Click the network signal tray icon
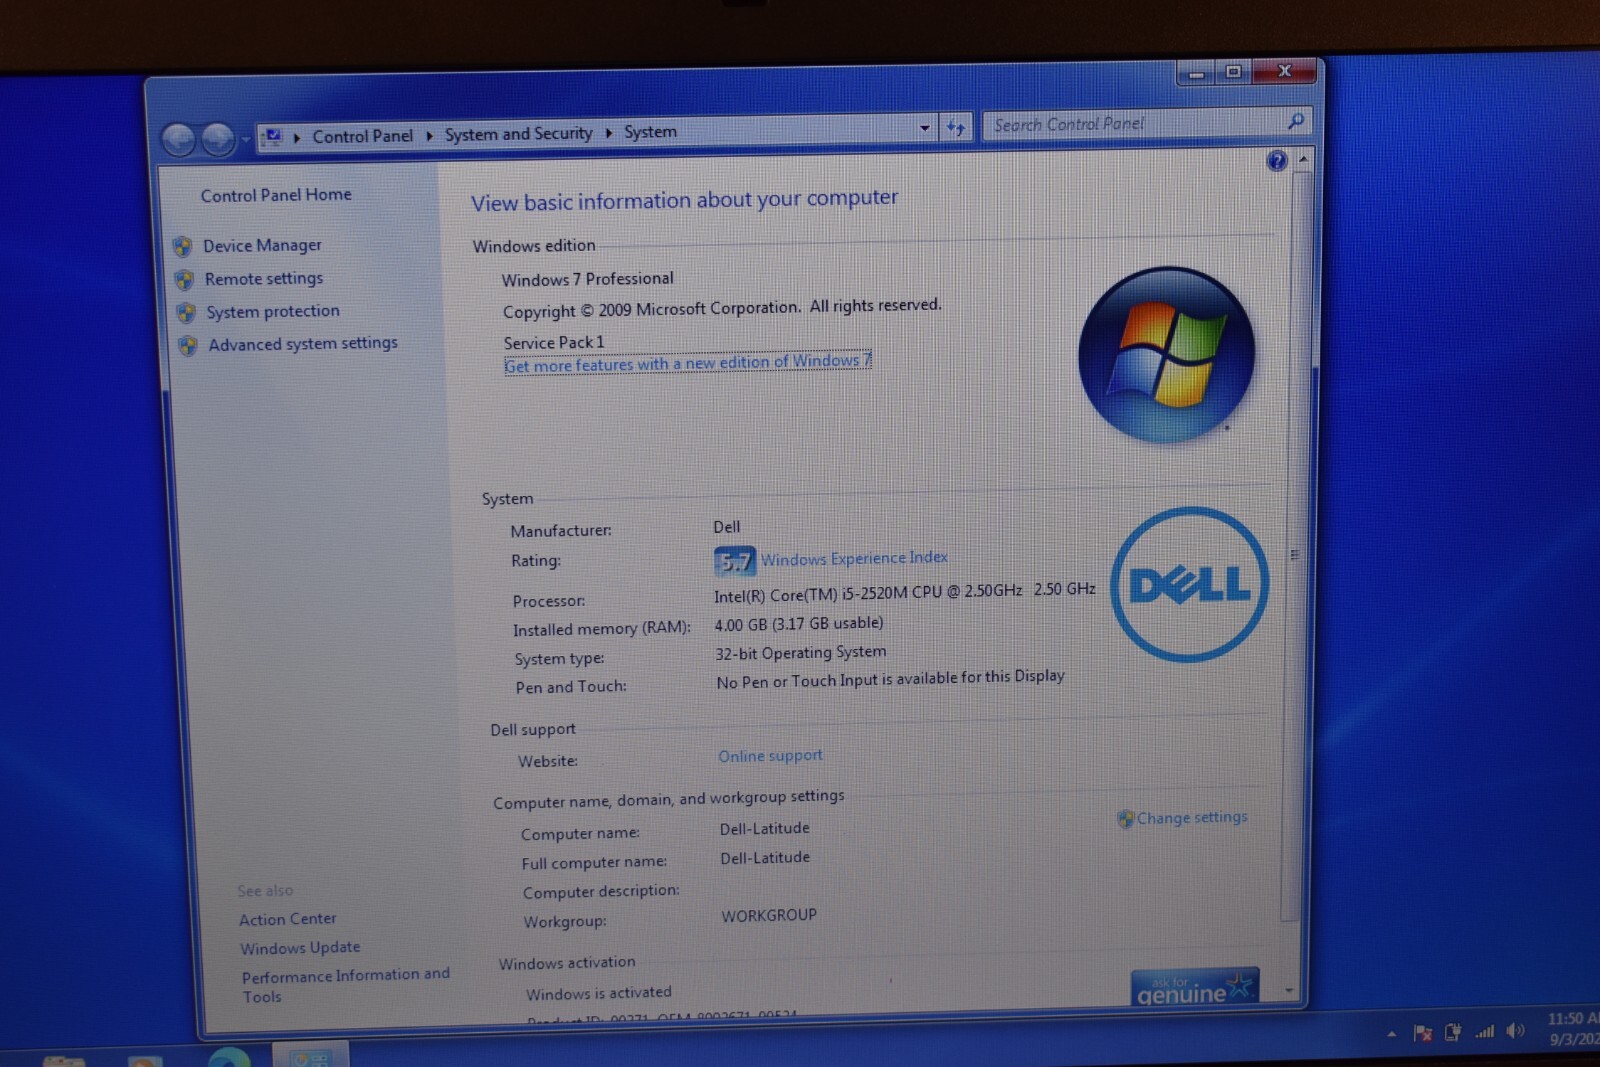1600x1067 pixels. (1485, 1031)
